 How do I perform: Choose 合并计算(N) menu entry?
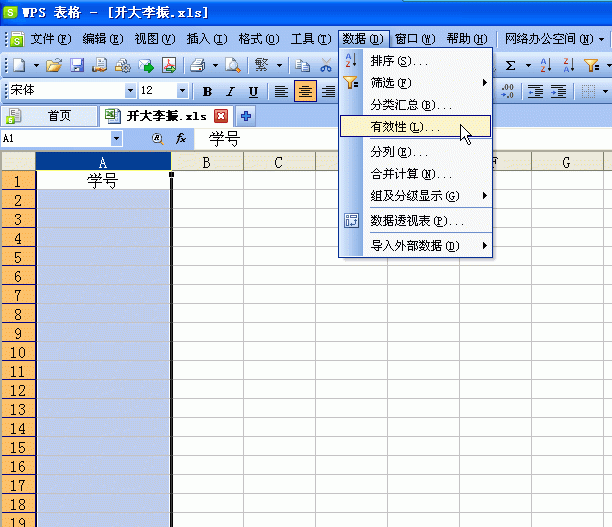tap(415, 174)
